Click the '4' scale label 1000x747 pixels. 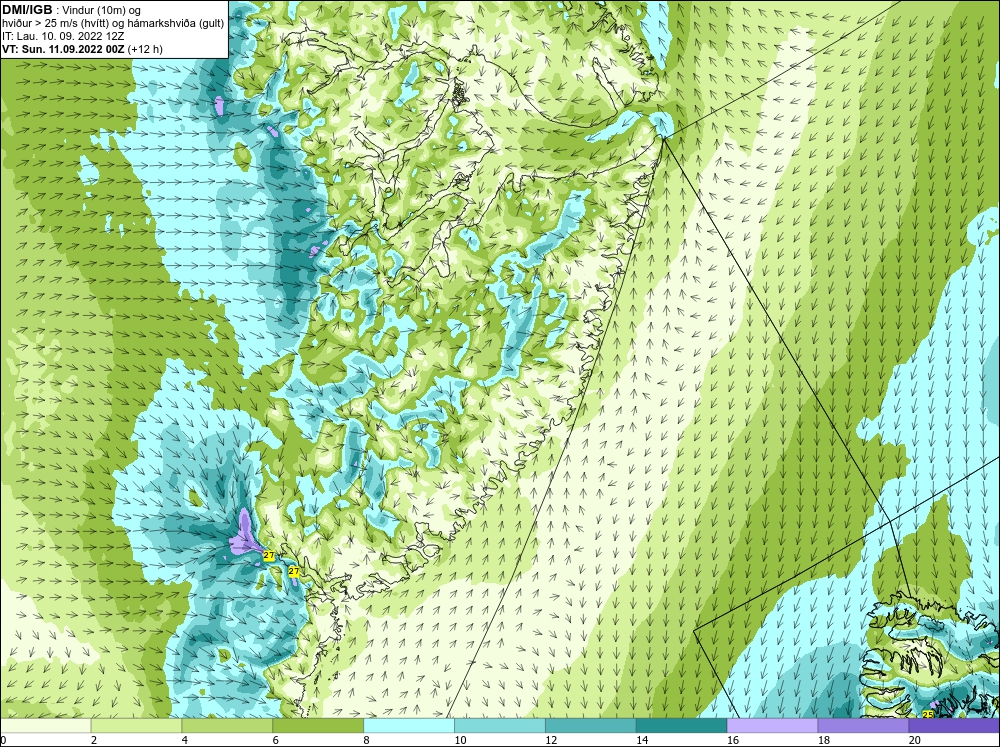tap(184, 740)
